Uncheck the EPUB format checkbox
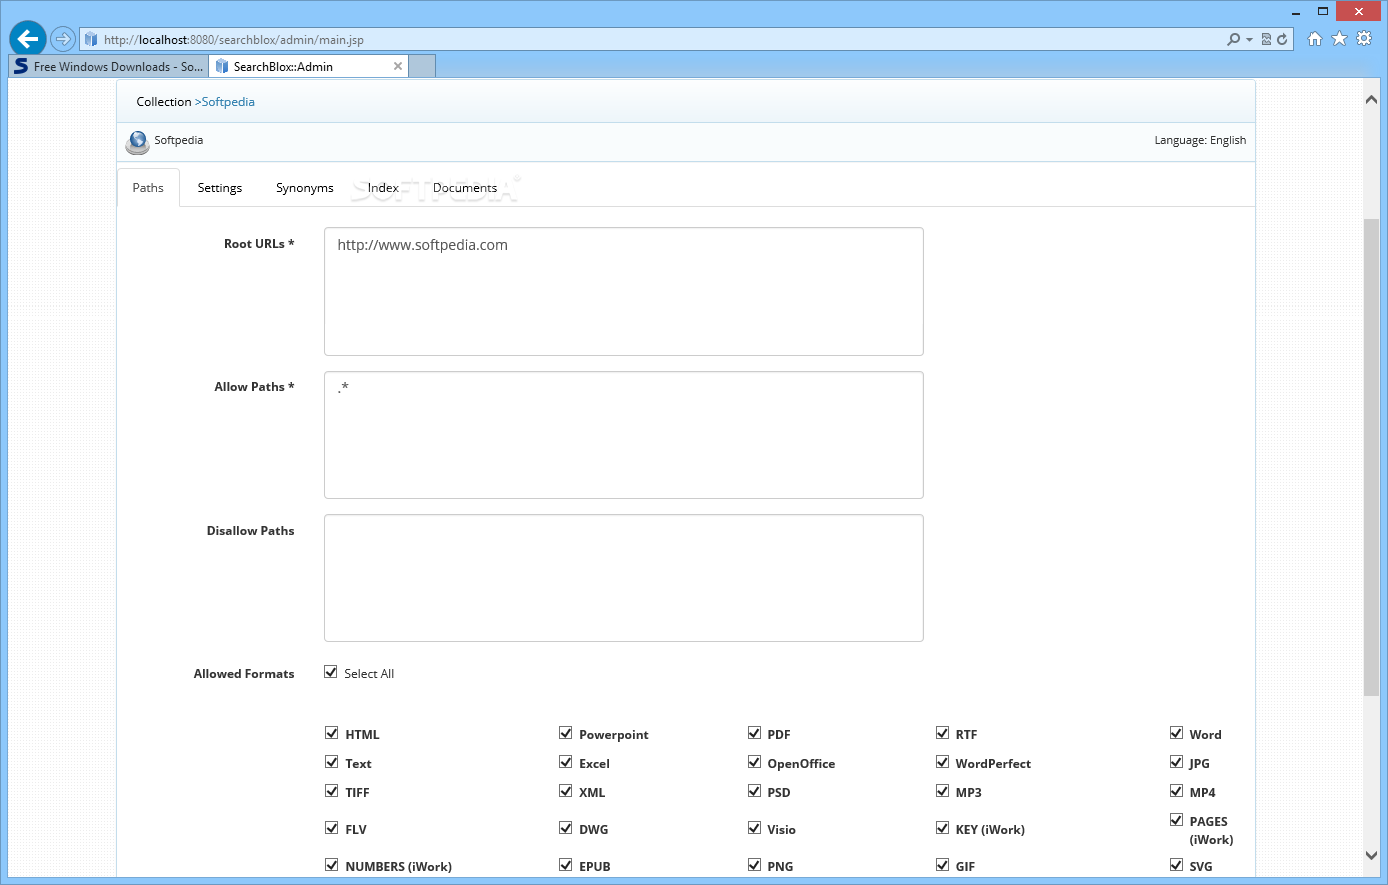The image size is (1388, 885). 566,865
